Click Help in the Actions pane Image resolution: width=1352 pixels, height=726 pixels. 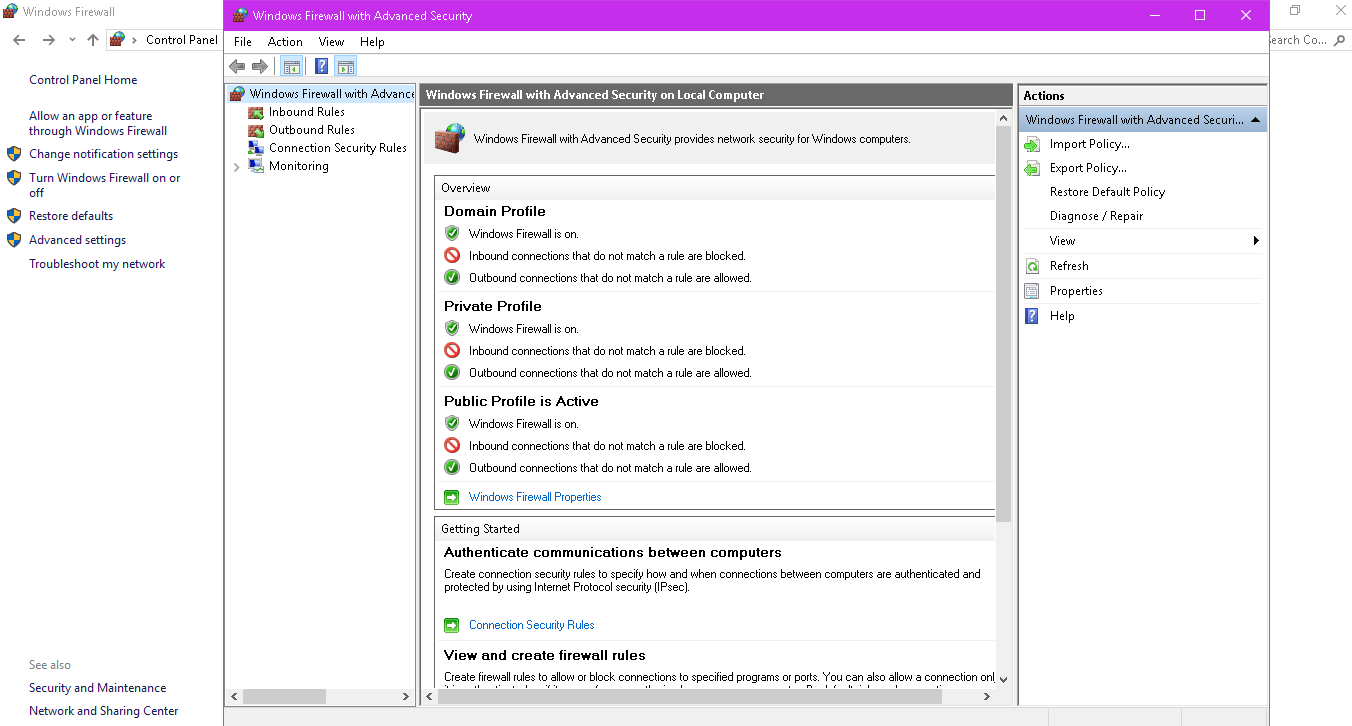(1062, 316)
